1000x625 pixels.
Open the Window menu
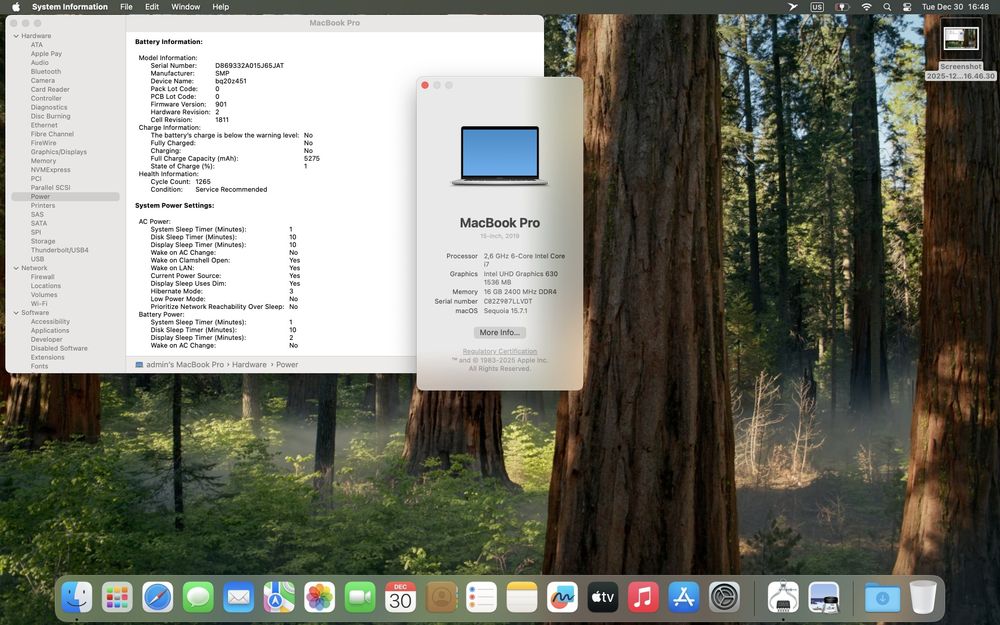pyautogui.click(x=186, y=7)
